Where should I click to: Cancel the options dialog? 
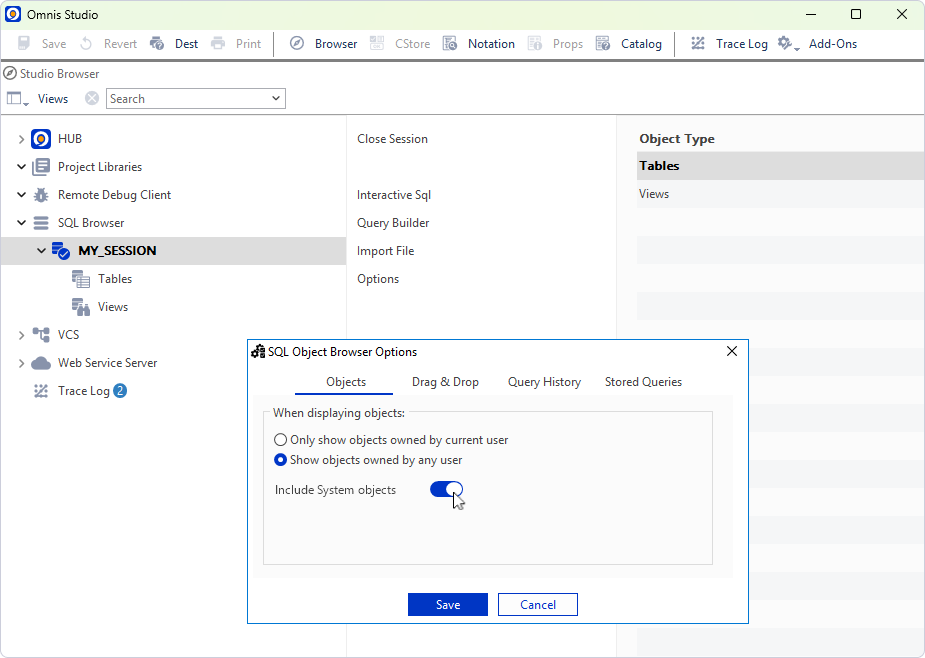(537, 604)
